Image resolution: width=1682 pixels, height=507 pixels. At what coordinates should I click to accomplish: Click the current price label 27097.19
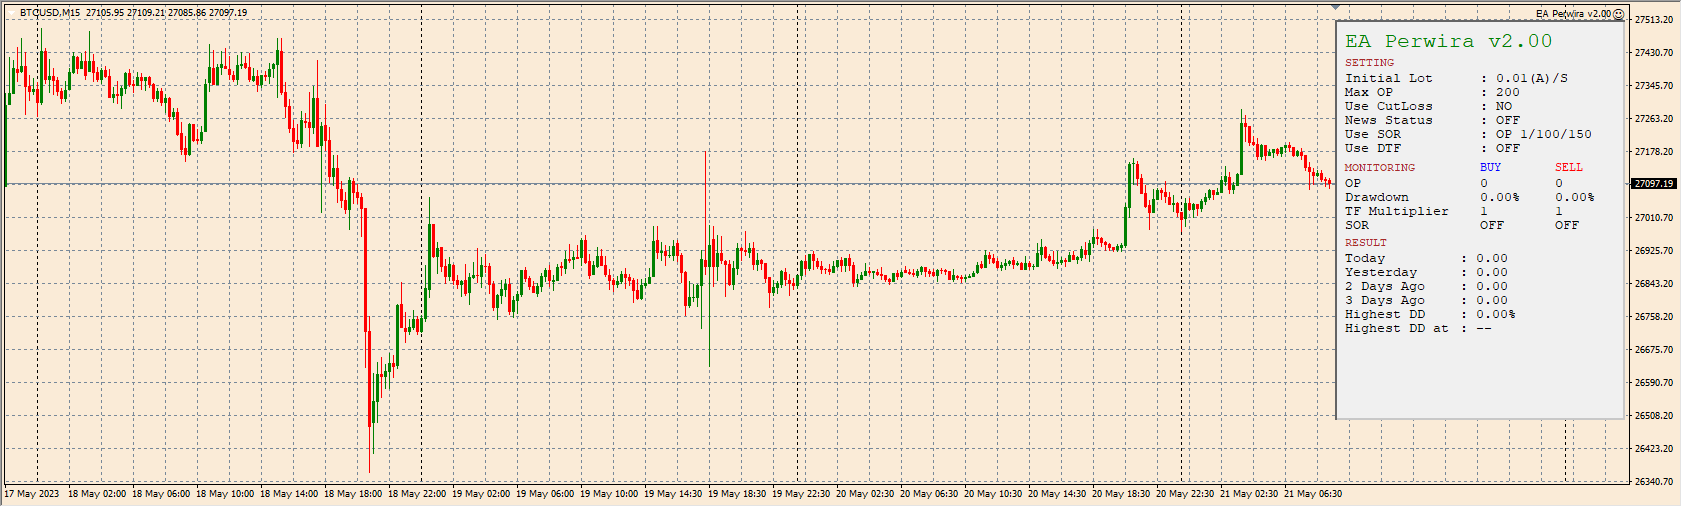click(1654, 184)
